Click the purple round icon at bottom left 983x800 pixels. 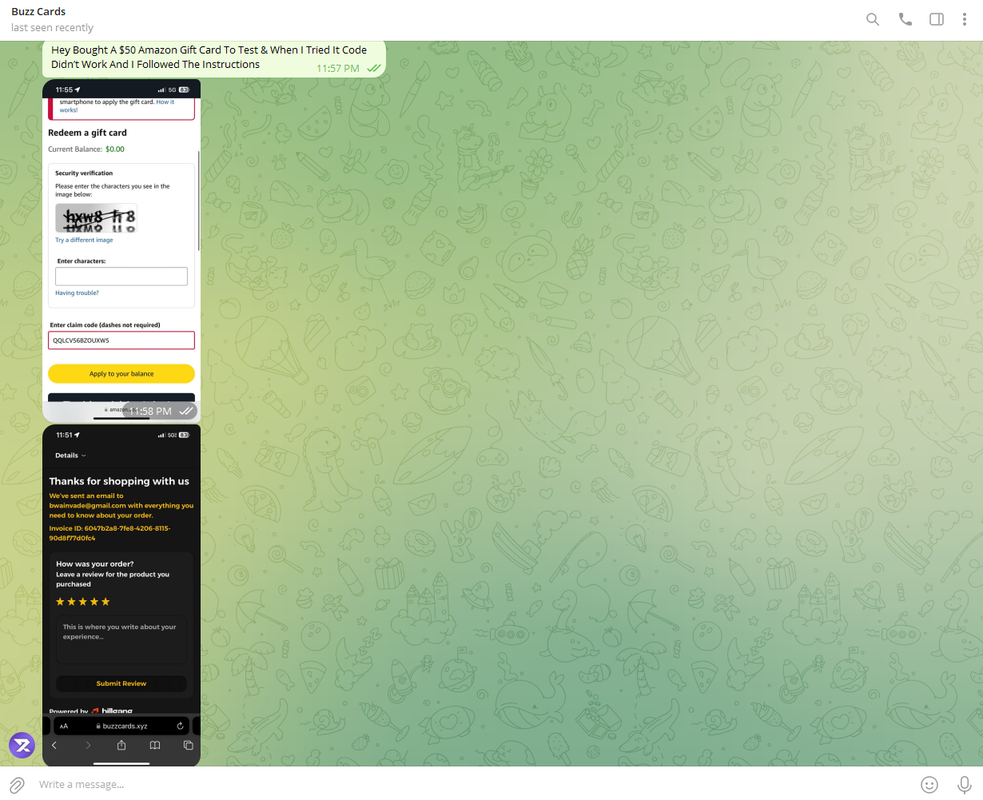pyautogui.click(x=22, y=745)
